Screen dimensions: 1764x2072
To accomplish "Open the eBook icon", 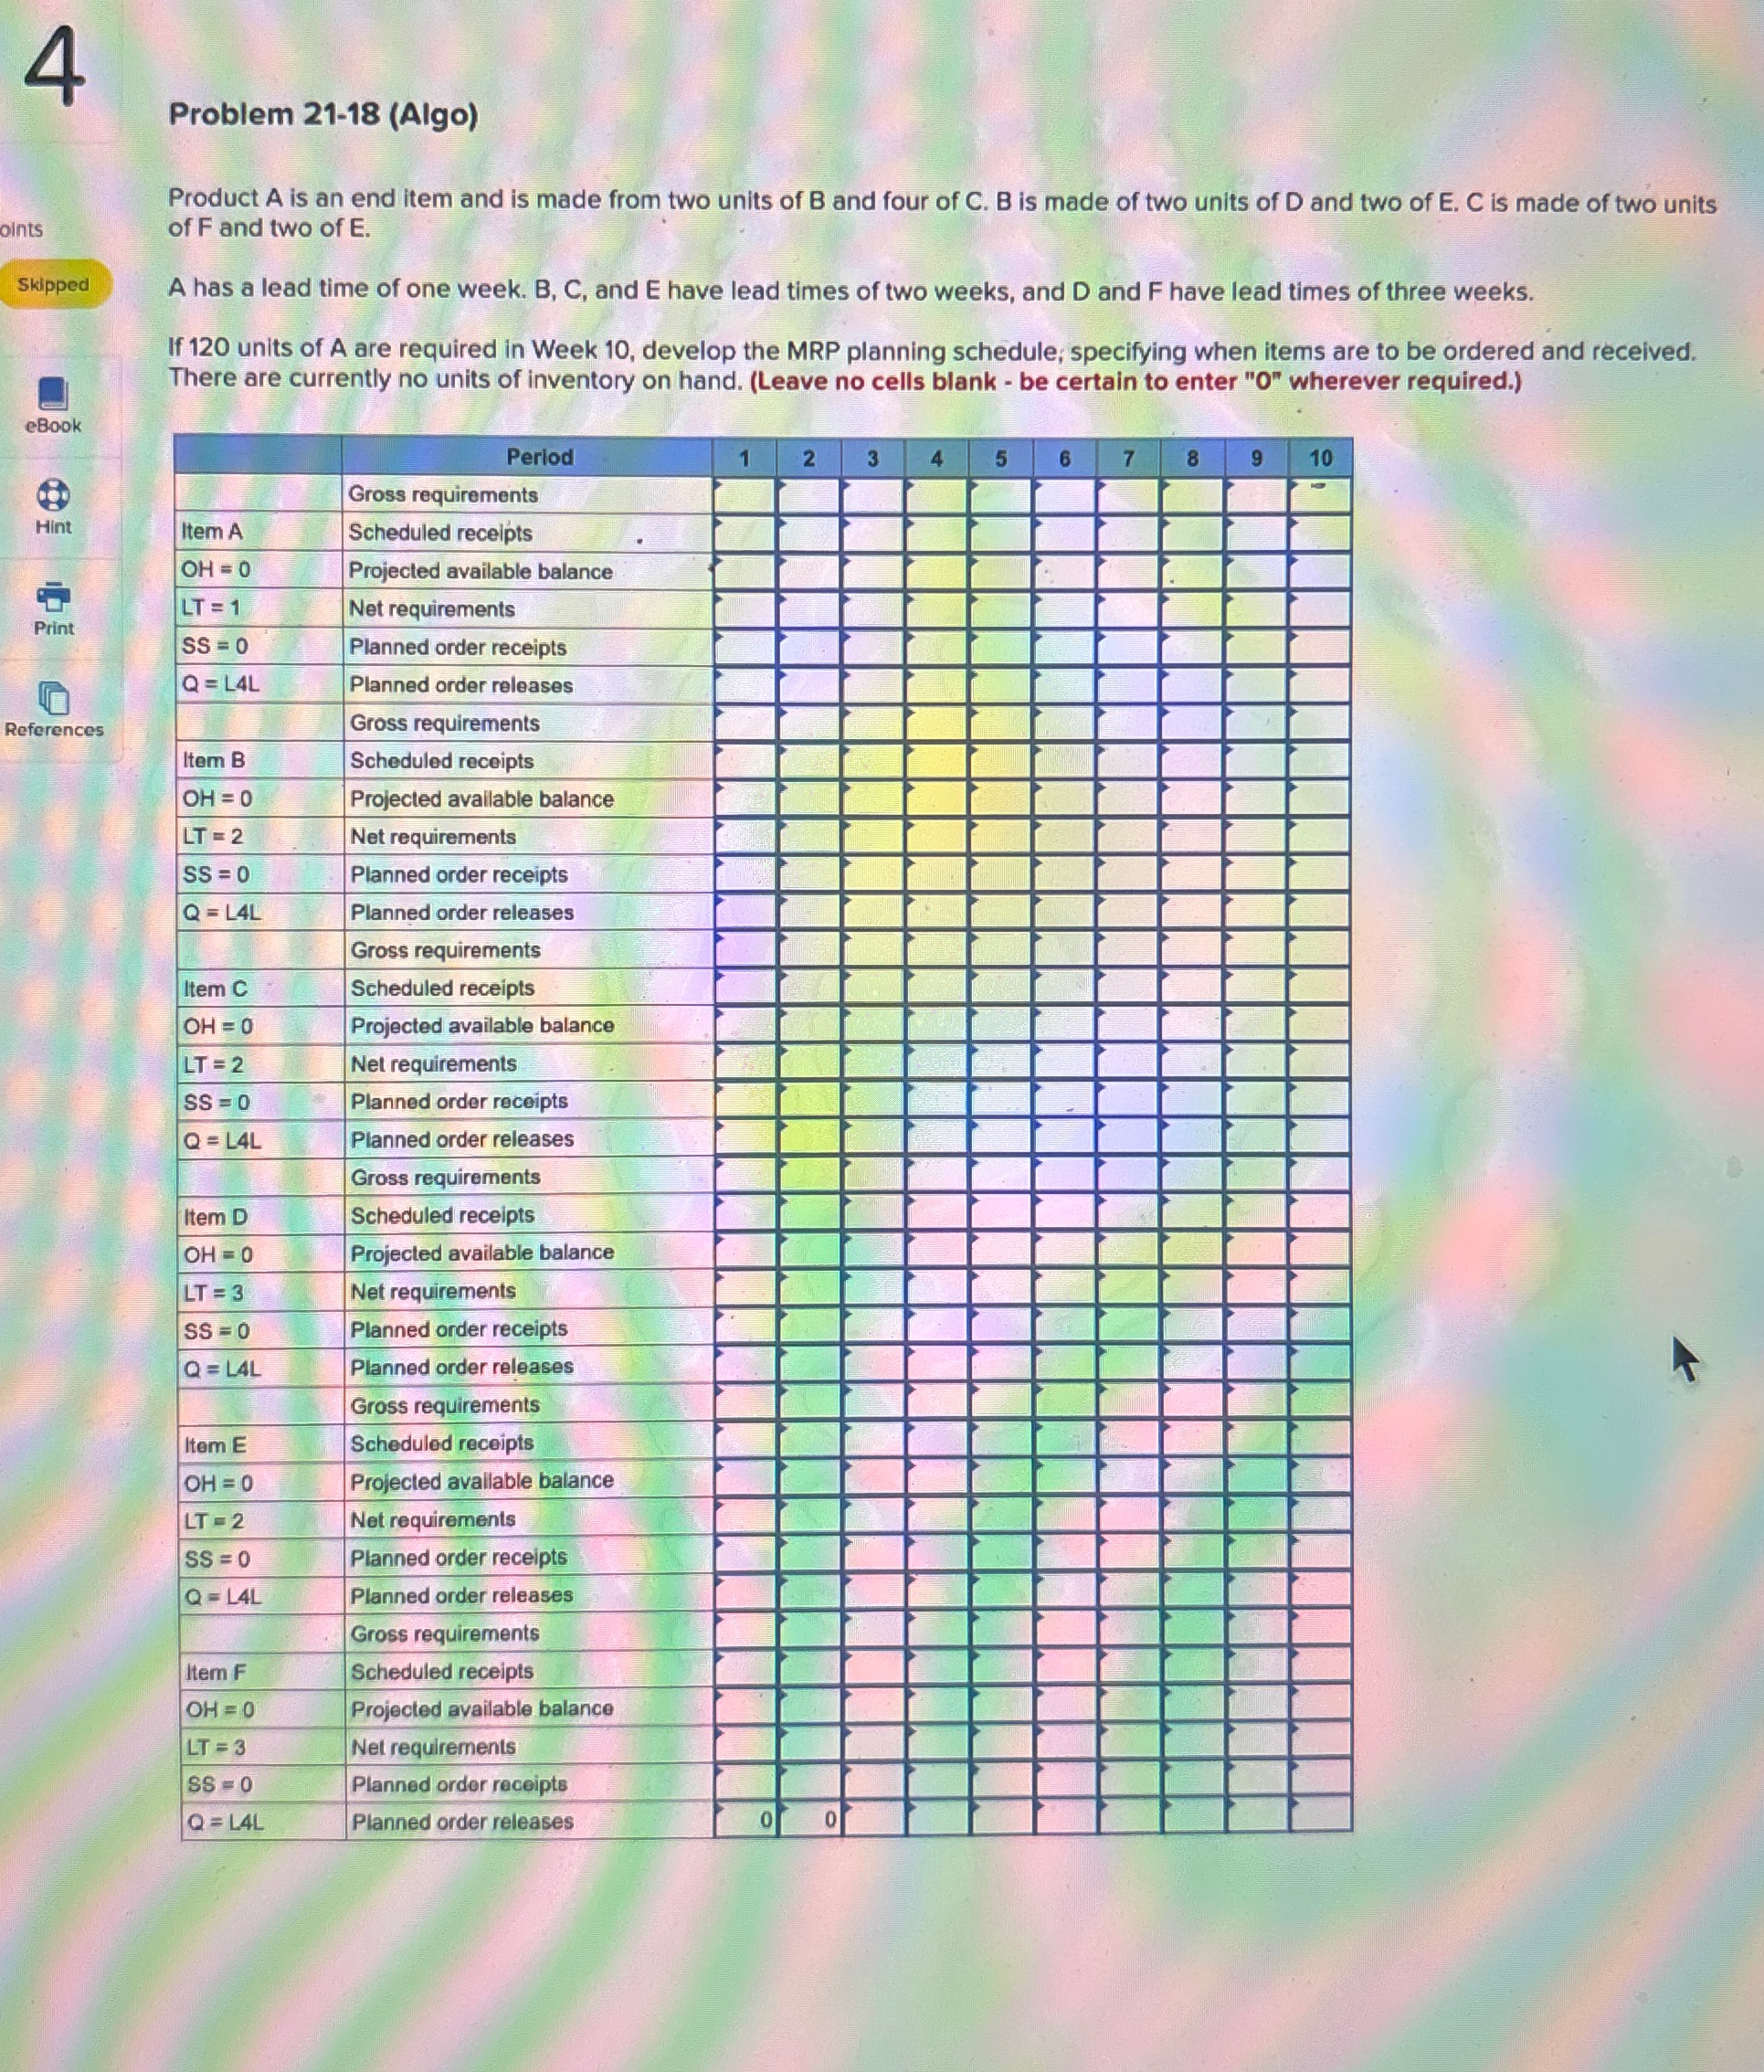I will coord(53,393).
